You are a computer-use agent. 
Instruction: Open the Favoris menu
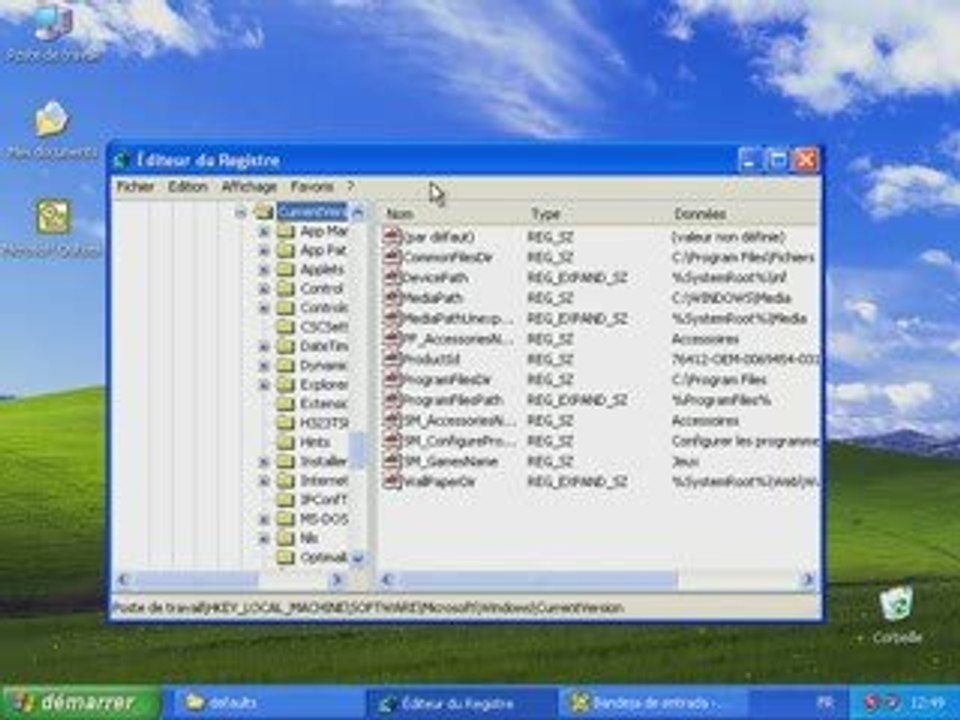pos(312,187)
